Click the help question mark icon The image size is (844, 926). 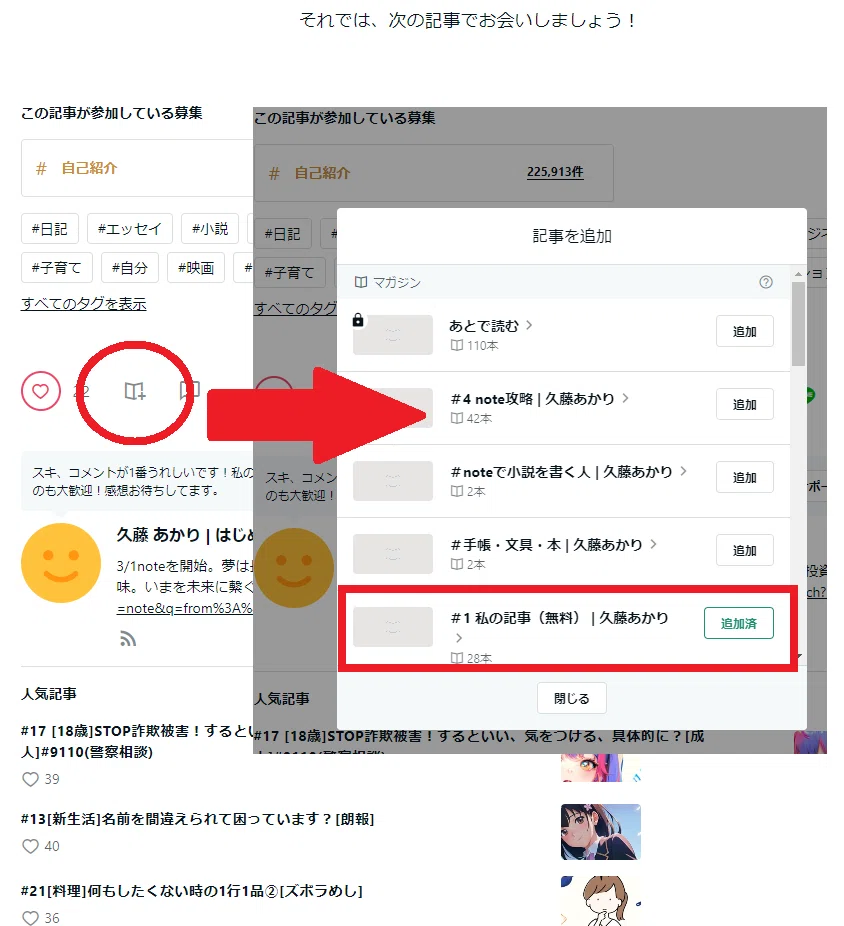765,282
